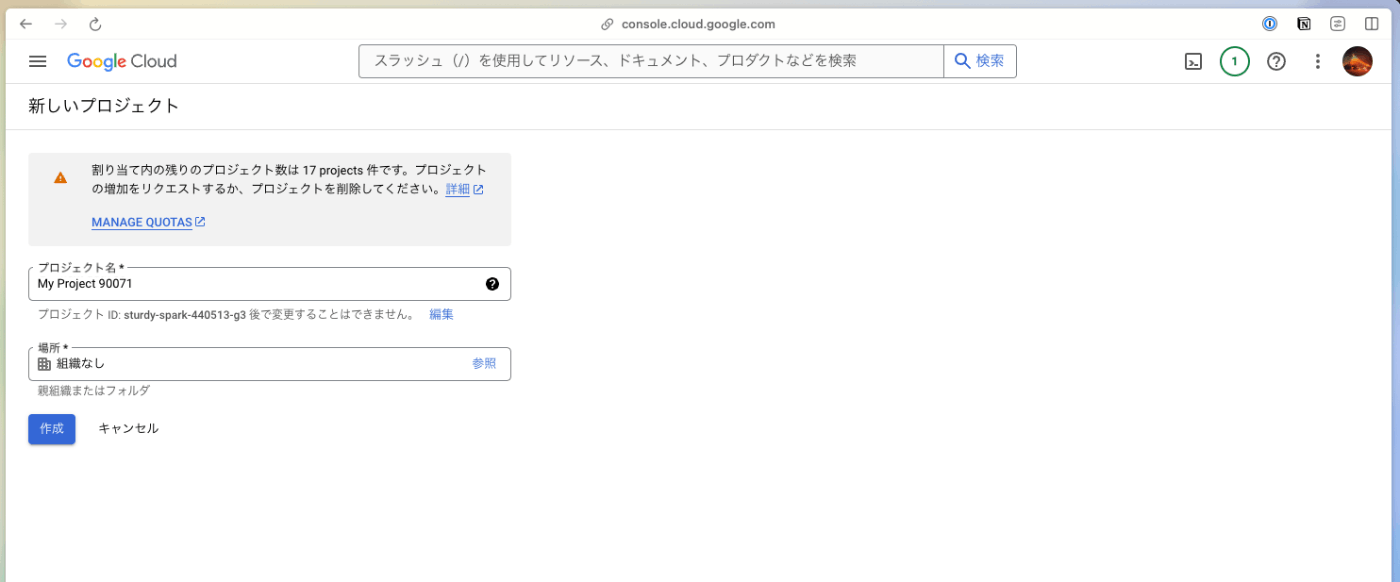The image size is (1400, 582).
Task: Click the blue 作成 create button
Action: (51, 428)
